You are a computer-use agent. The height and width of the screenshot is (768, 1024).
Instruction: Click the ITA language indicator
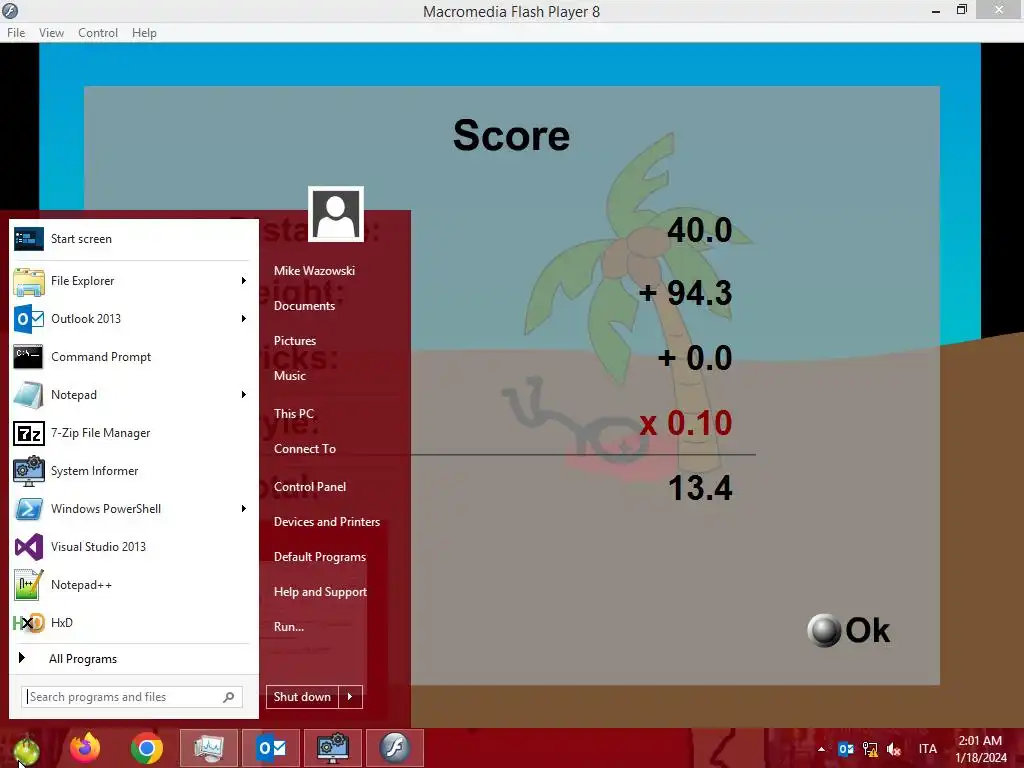click(928, 749)
